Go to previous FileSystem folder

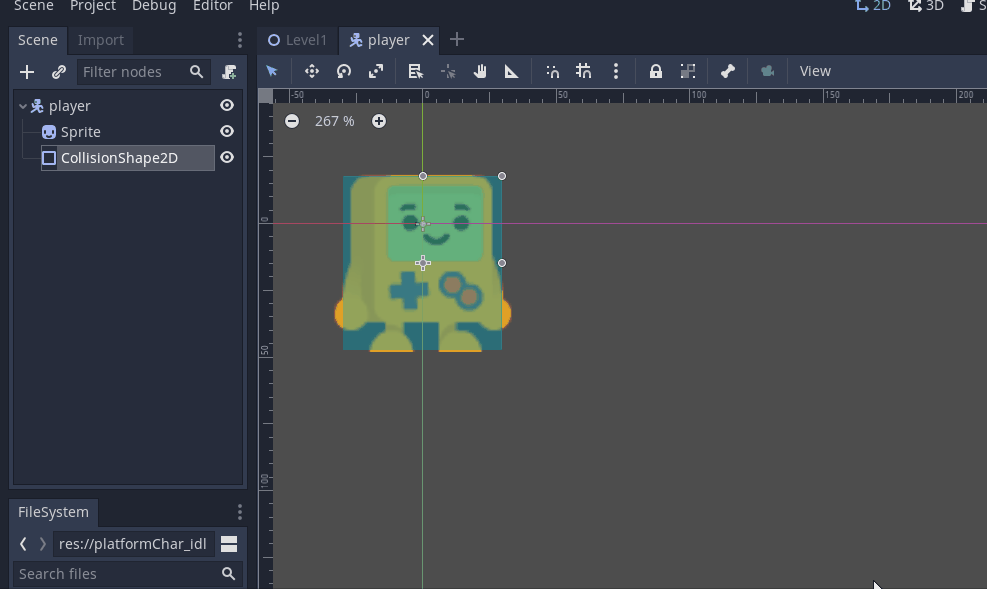click(23, 544)
